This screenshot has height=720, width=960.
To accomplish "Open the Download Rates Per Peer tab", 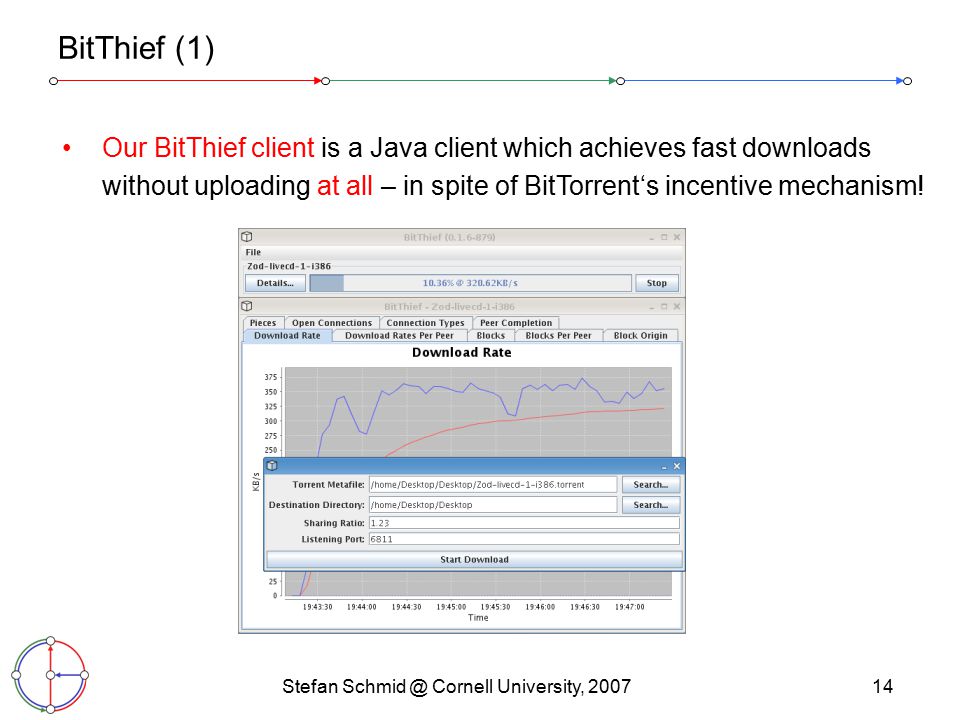I will (399, 336).
